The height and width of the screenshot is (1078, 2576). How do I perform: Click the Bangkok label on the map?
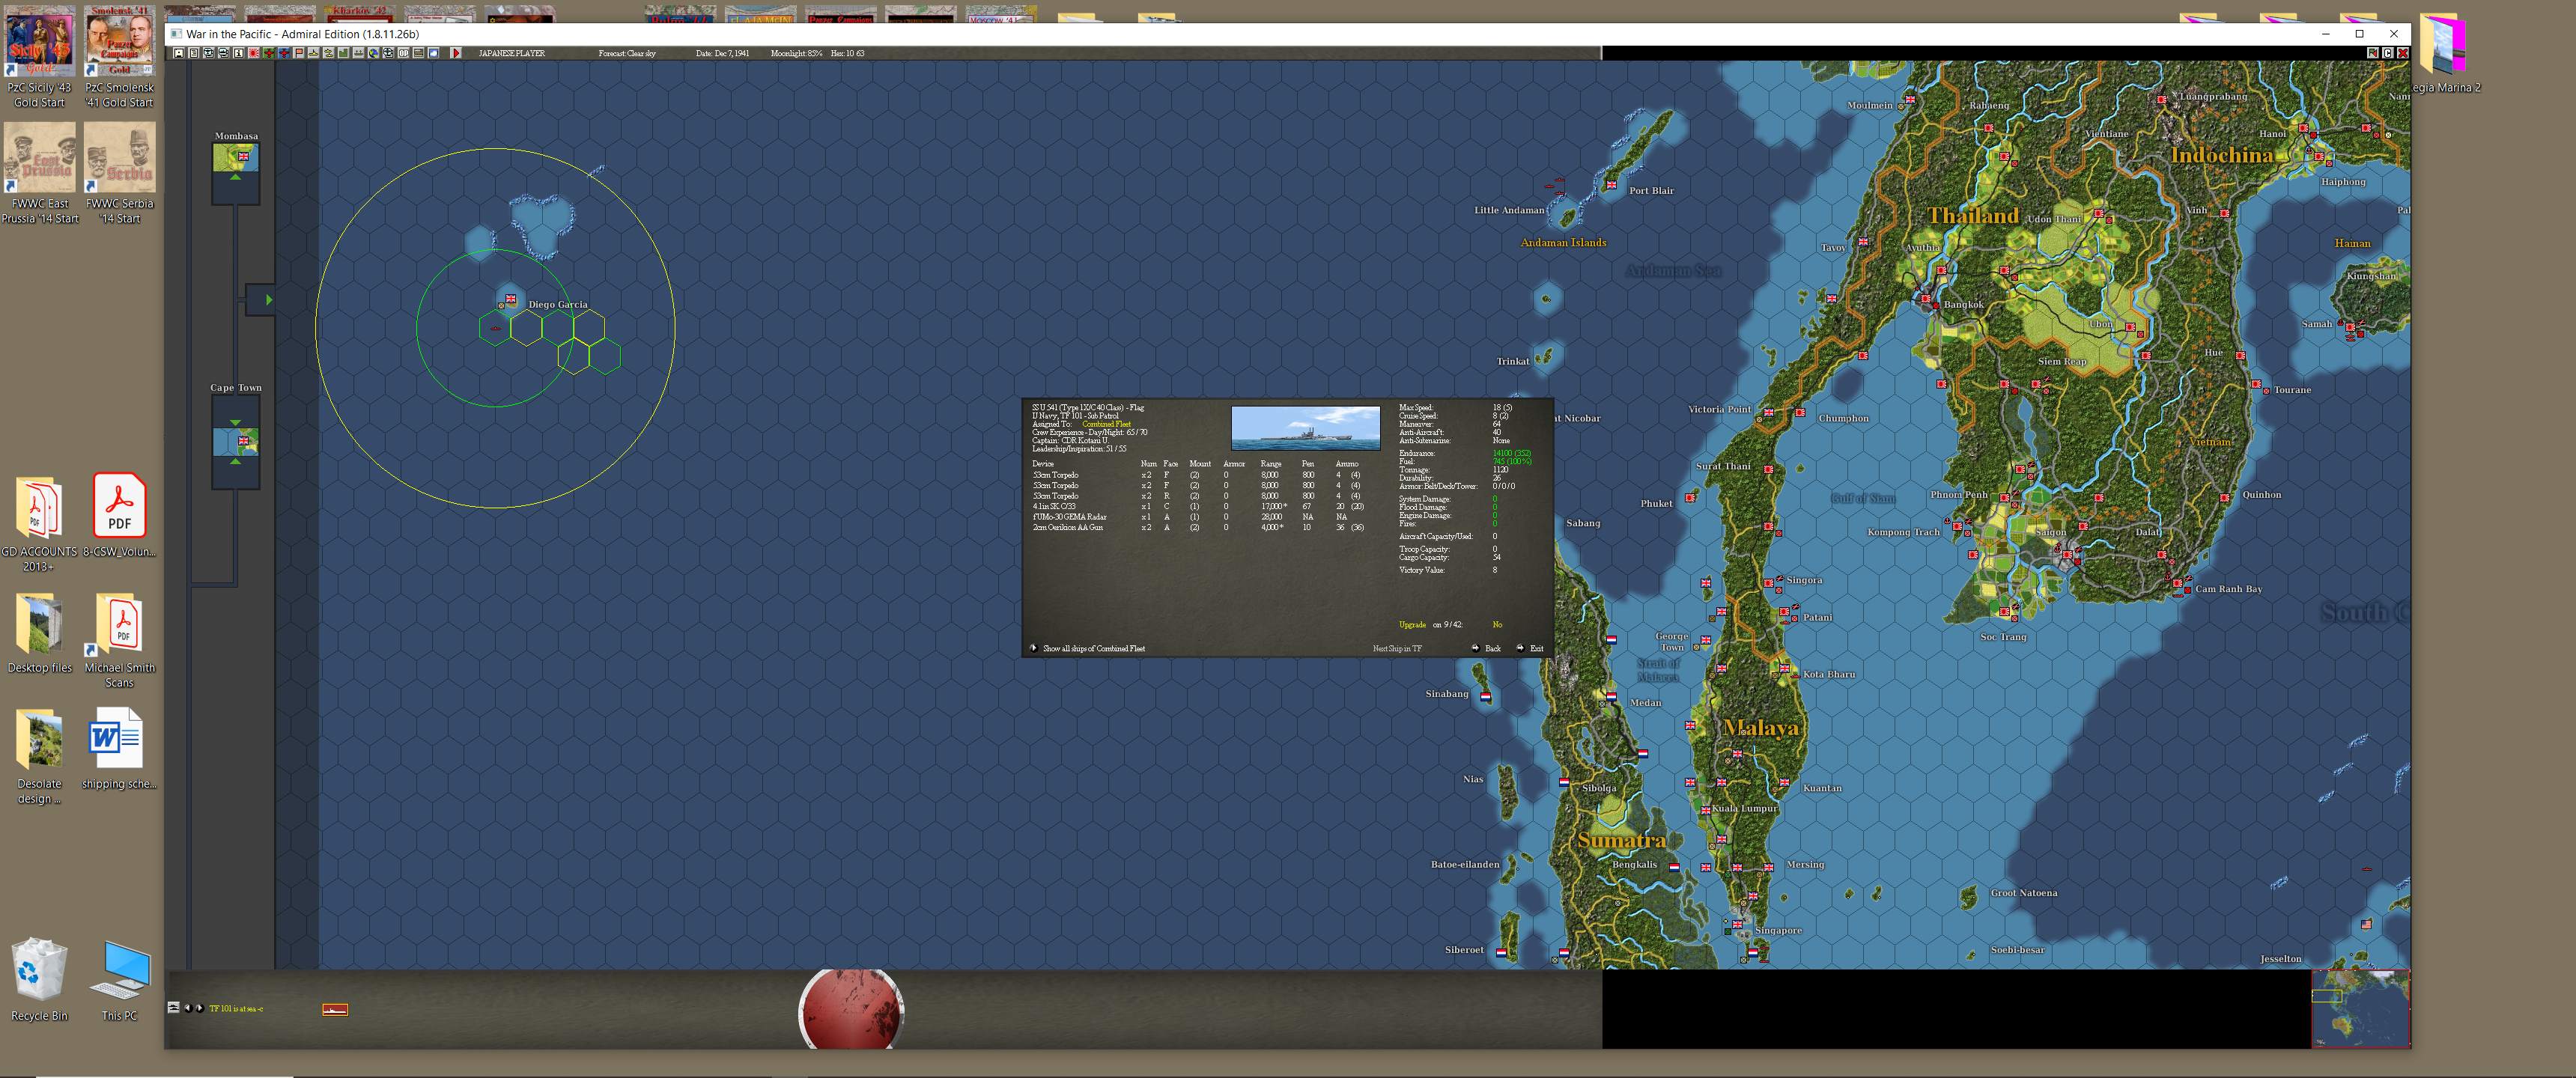[1964, 304]
